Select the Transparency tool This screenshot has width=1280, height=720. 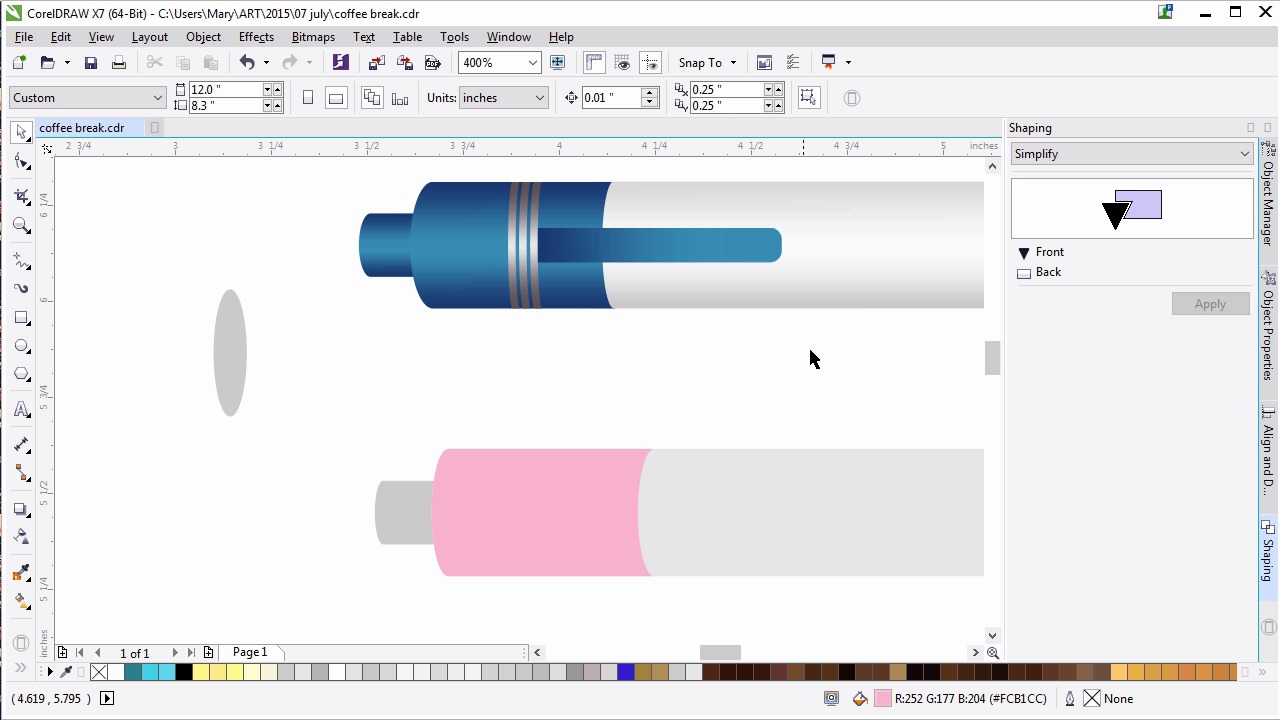pos(21,537)
